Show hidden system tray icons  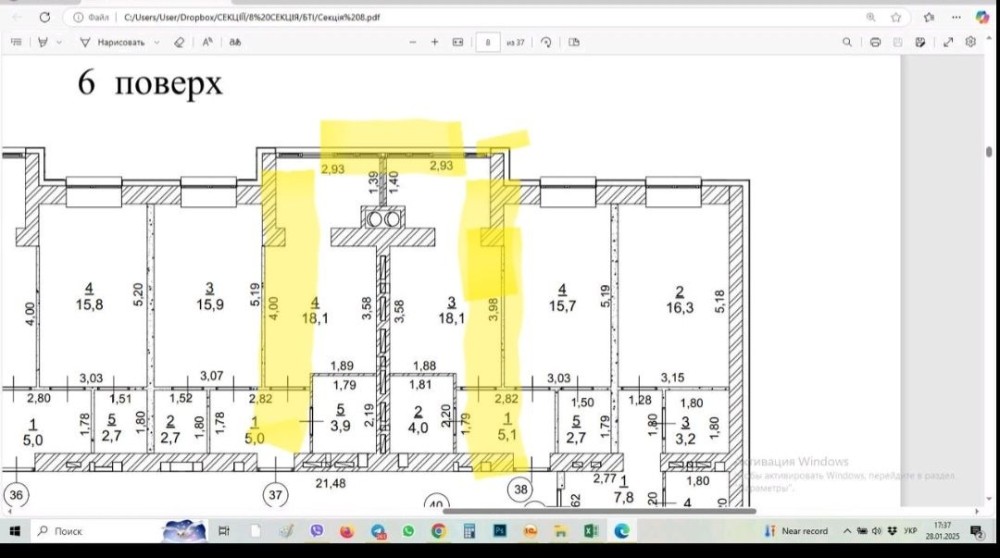(847, 531)
